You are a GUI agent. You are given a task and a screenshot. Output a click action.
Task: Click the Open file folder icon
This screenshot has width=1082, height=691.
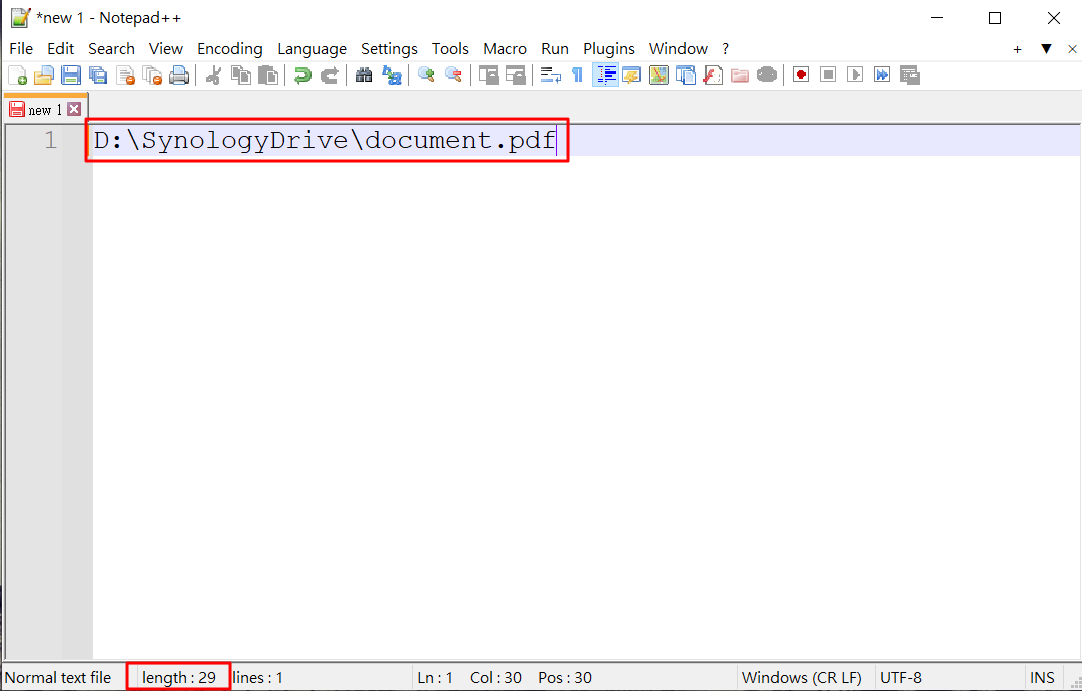43,75
